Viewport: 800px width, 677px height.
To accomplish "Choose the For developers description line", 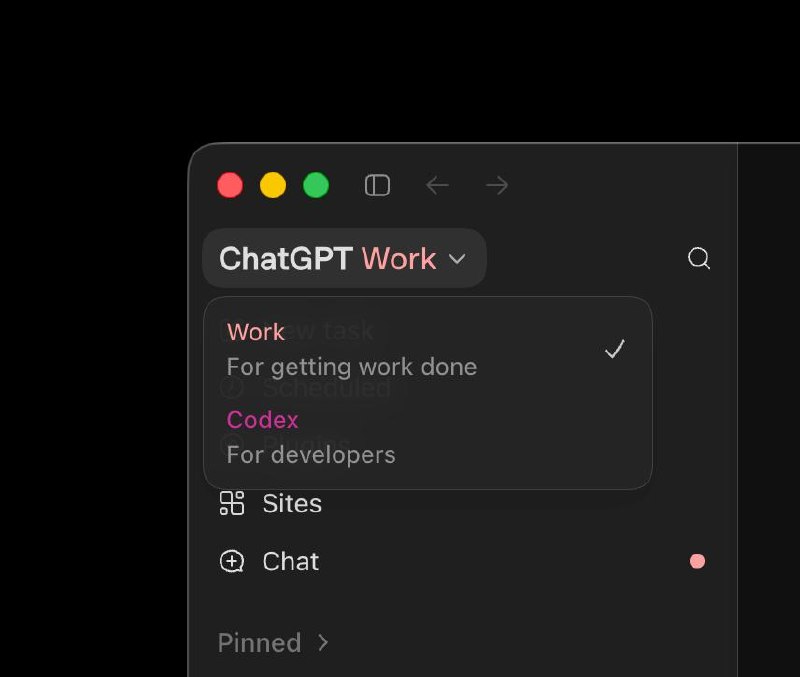I will tap(311, 455).
